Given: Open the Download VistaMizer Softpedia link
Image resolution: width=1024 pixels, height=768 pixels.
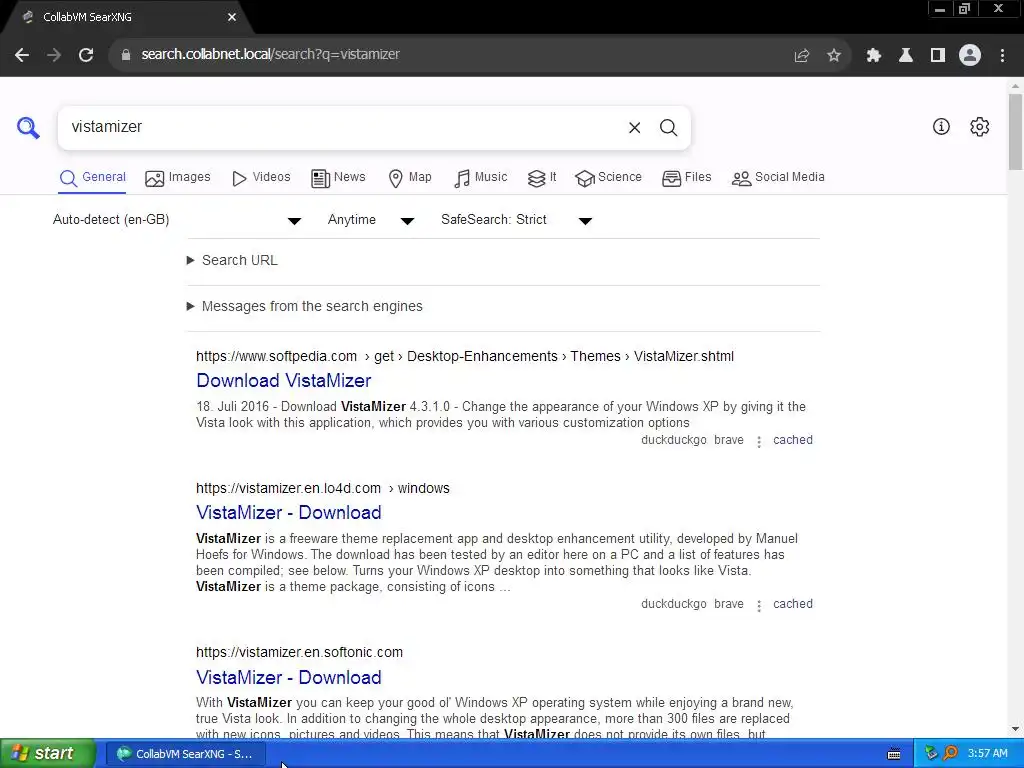Looking at the screenshot, I should click(x=283, y=381).
